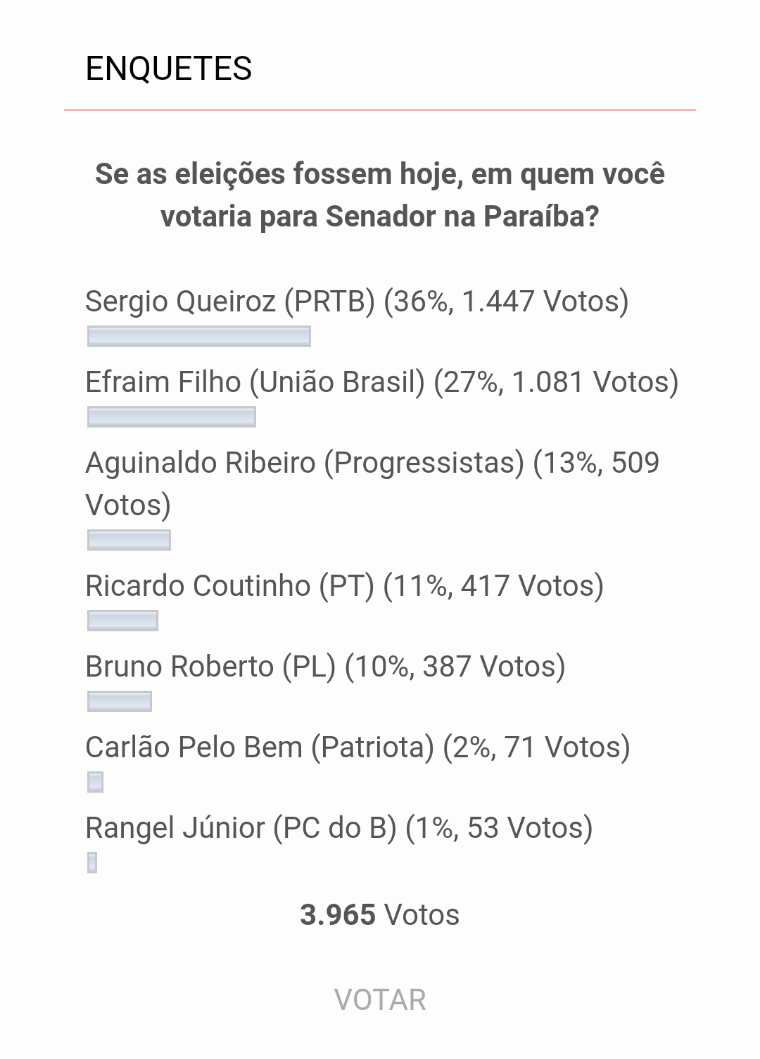
Task: Click the Efraim Filho 27% progress bar
Action: click(x=171, y=417)
